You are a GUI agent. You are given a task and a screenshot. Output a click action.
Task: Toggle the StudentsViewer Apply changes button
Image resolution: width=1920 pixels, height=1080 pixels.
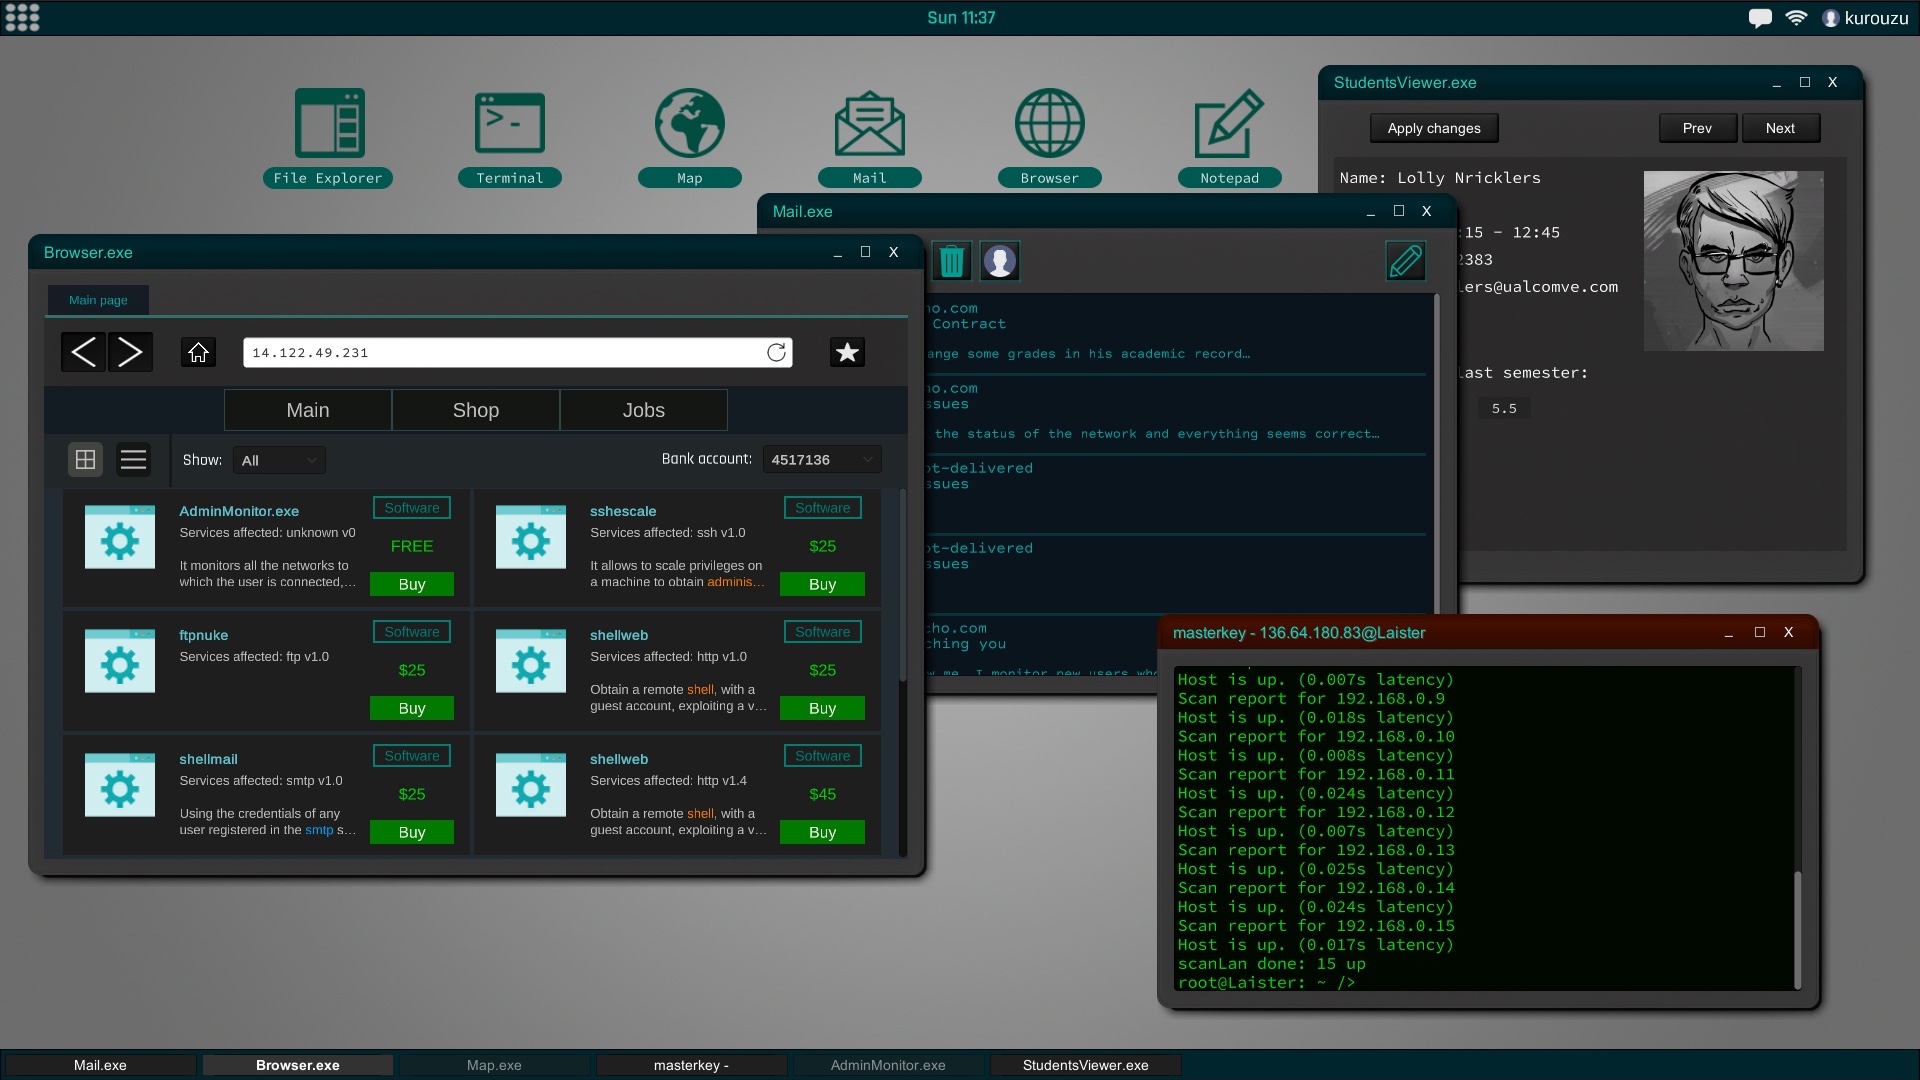(1433, 128)
